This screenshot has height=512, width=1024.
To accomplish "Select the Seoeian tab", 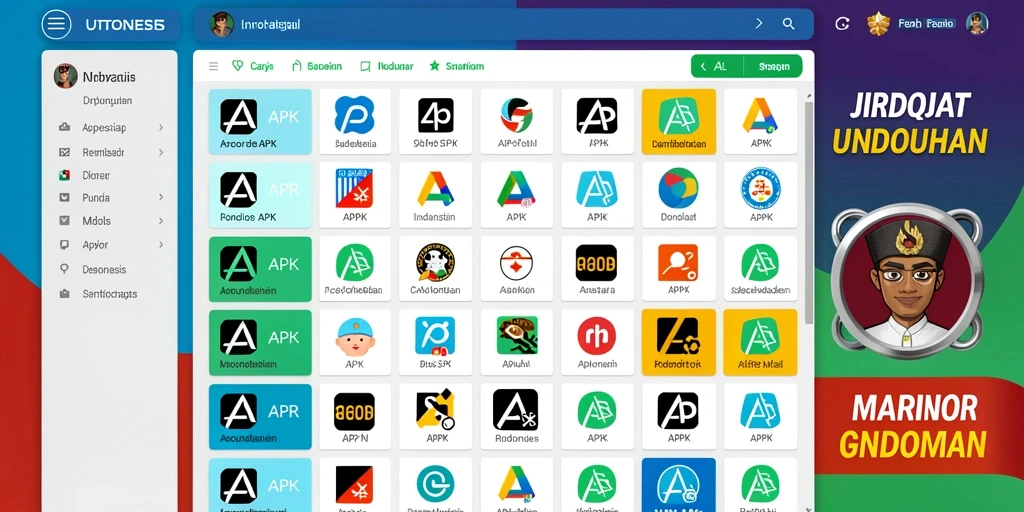I will (317, 66).
